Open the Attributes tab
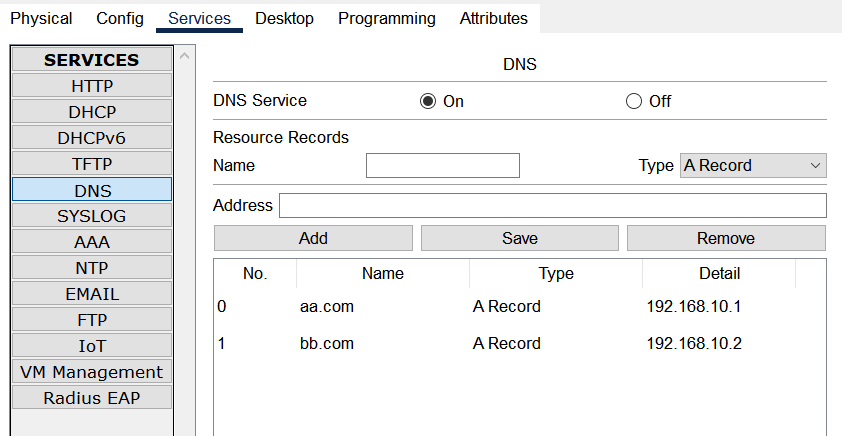 493,18
